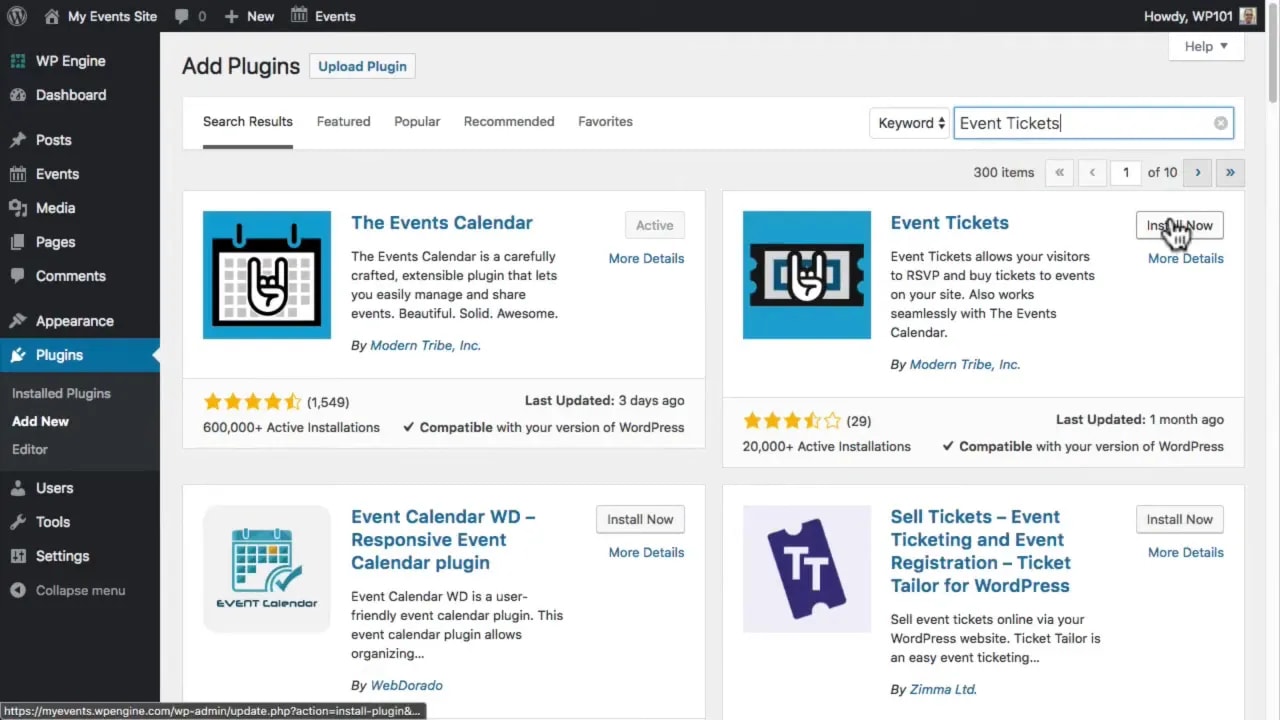The image size is (1280, 720).
Task: Open the Media library icon
Action: [x=18, y=208]
